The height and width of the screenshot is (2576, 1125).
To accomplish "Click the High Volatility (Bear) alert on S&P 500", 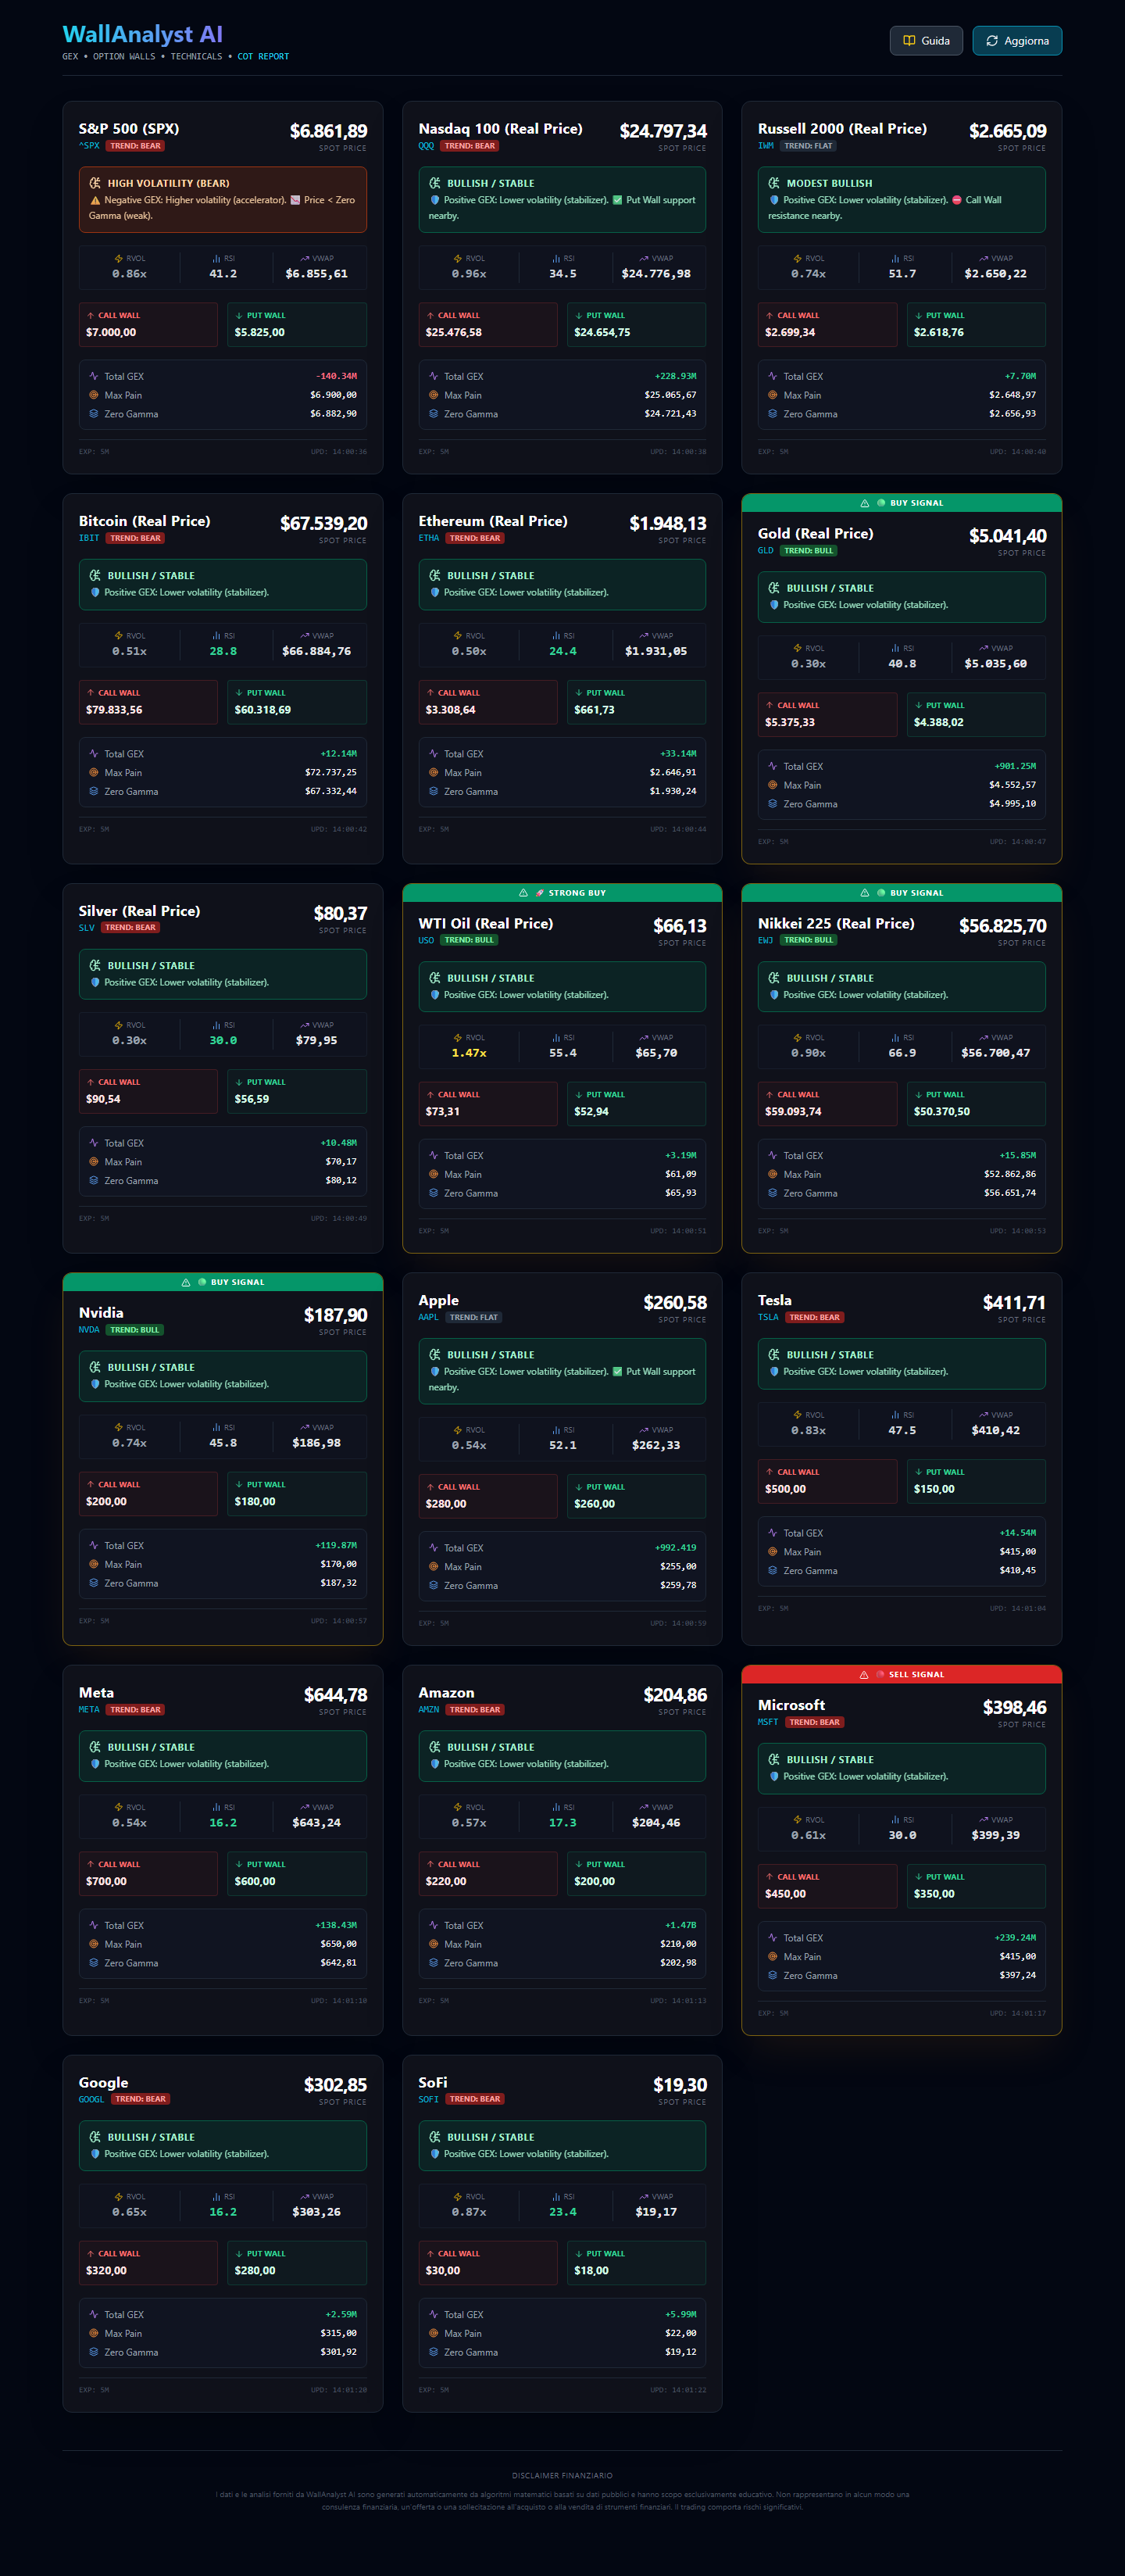I will (222, 199).
